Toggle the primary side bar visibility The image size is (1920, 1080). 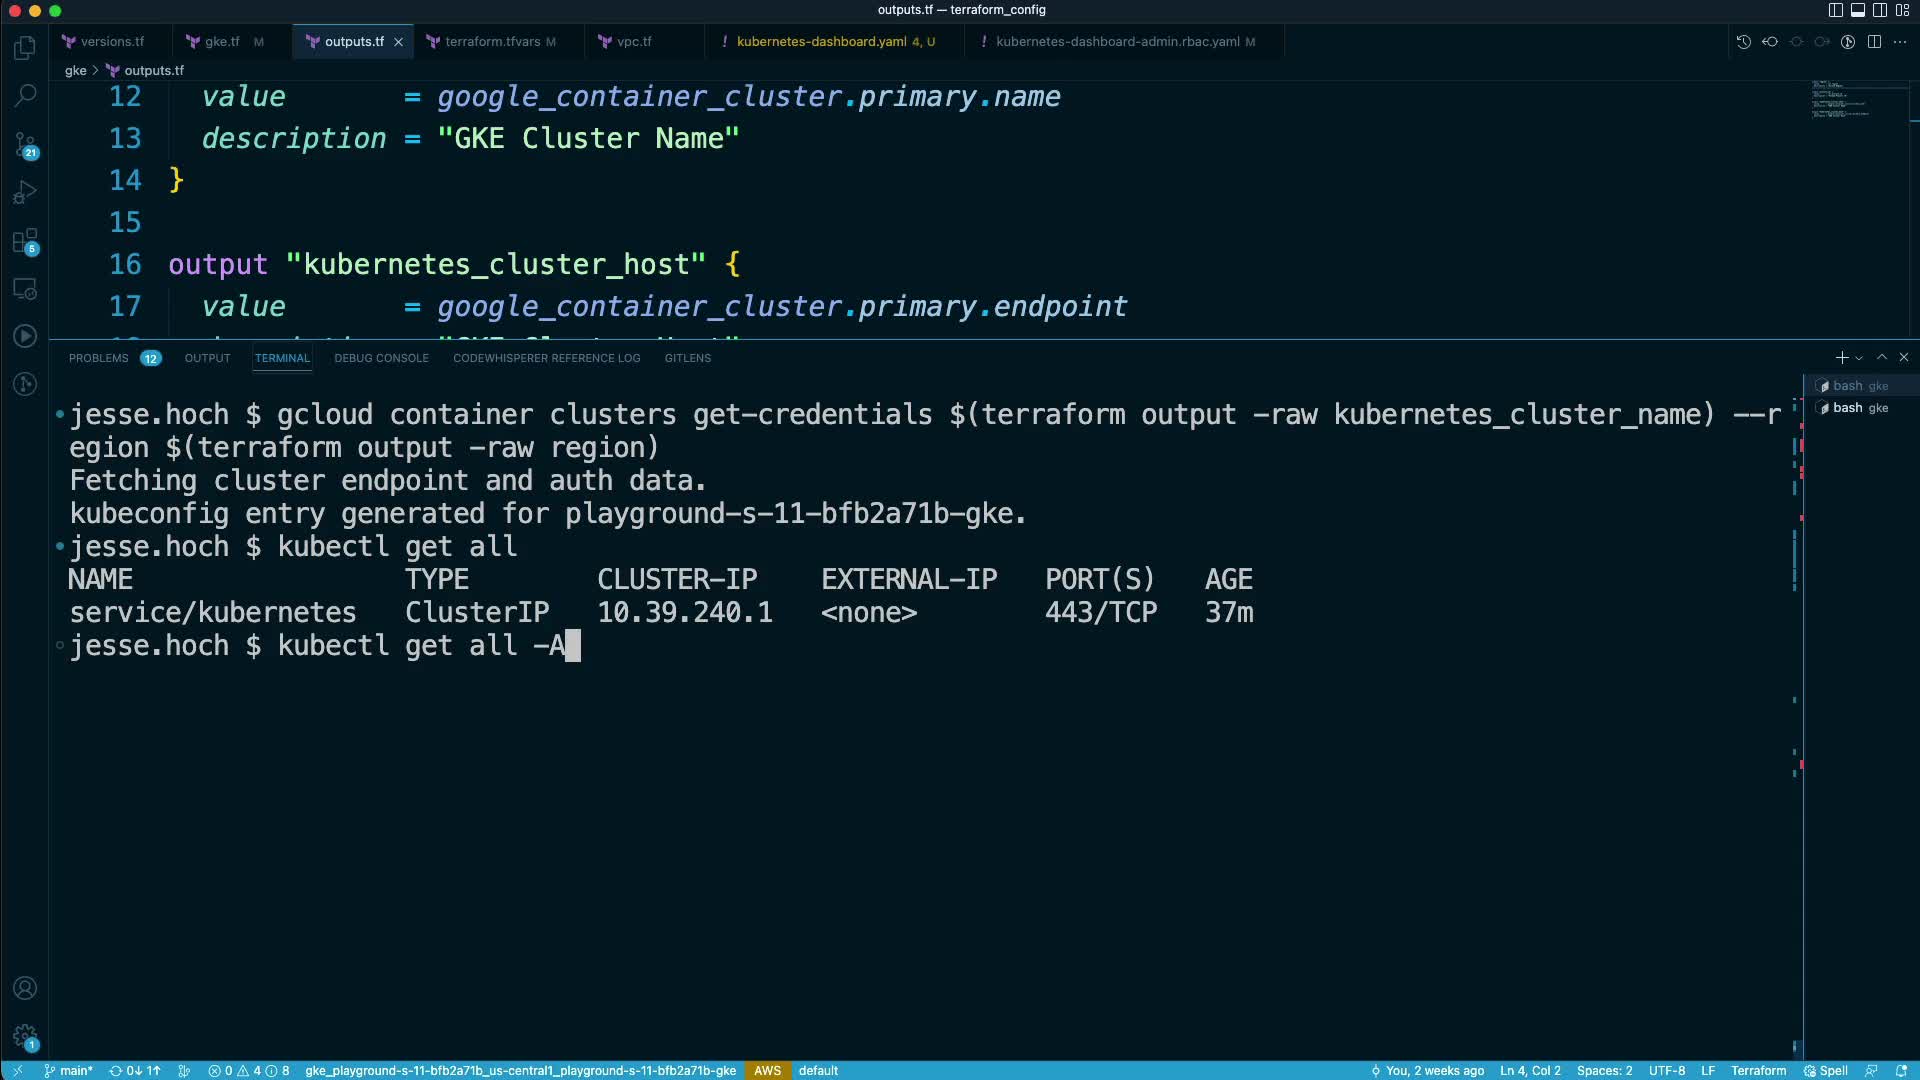coord(1835,10)
